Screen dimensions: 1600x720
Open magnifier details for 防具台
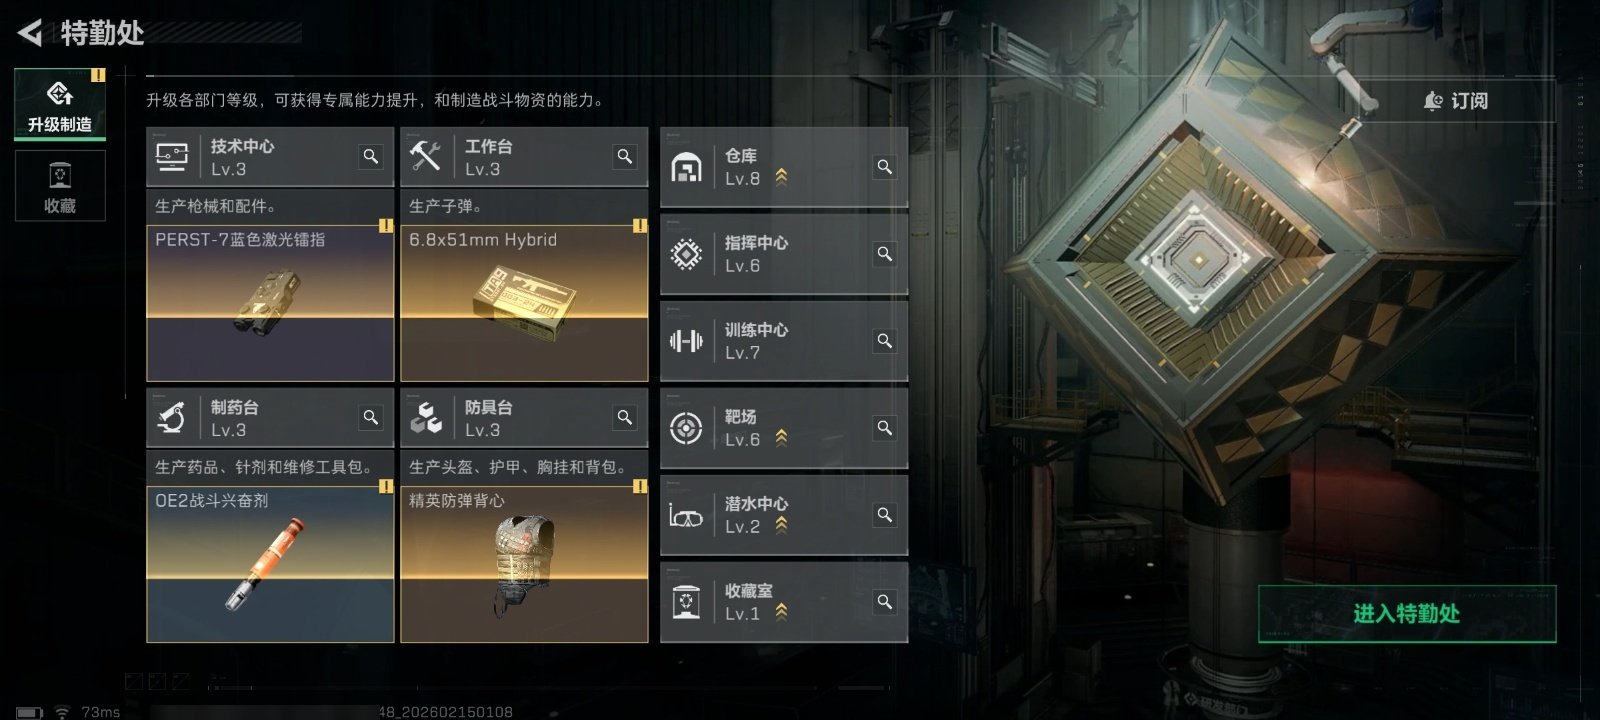(625, 418)
